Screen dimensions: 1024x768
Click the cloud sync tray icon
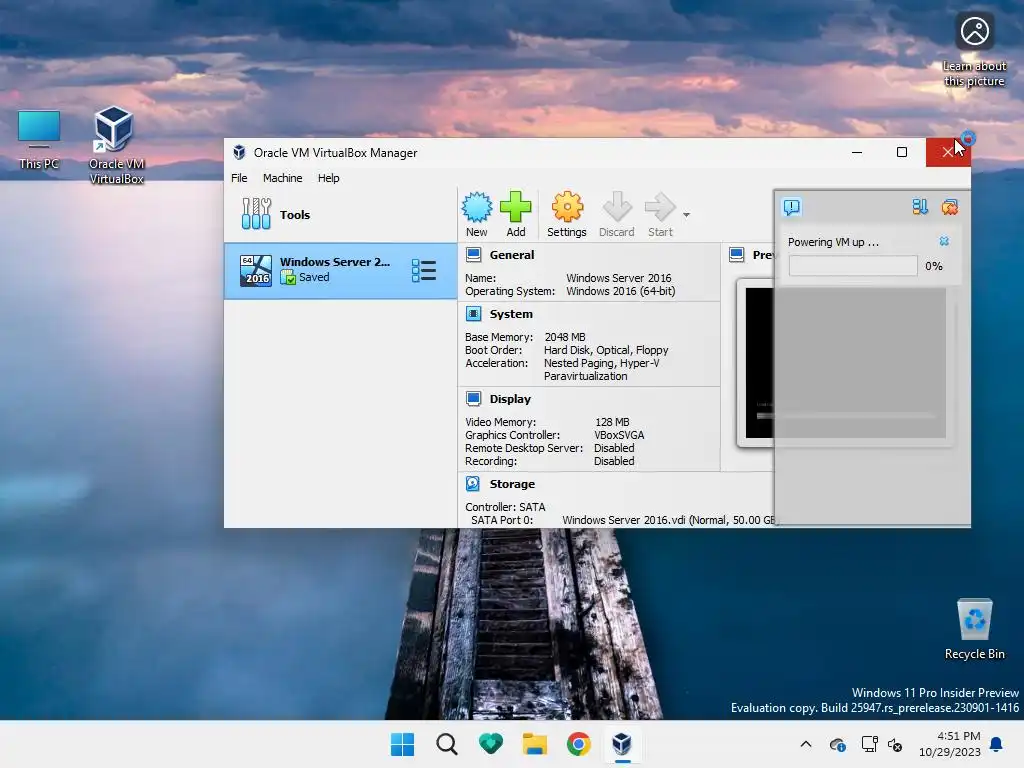[838, 744]
